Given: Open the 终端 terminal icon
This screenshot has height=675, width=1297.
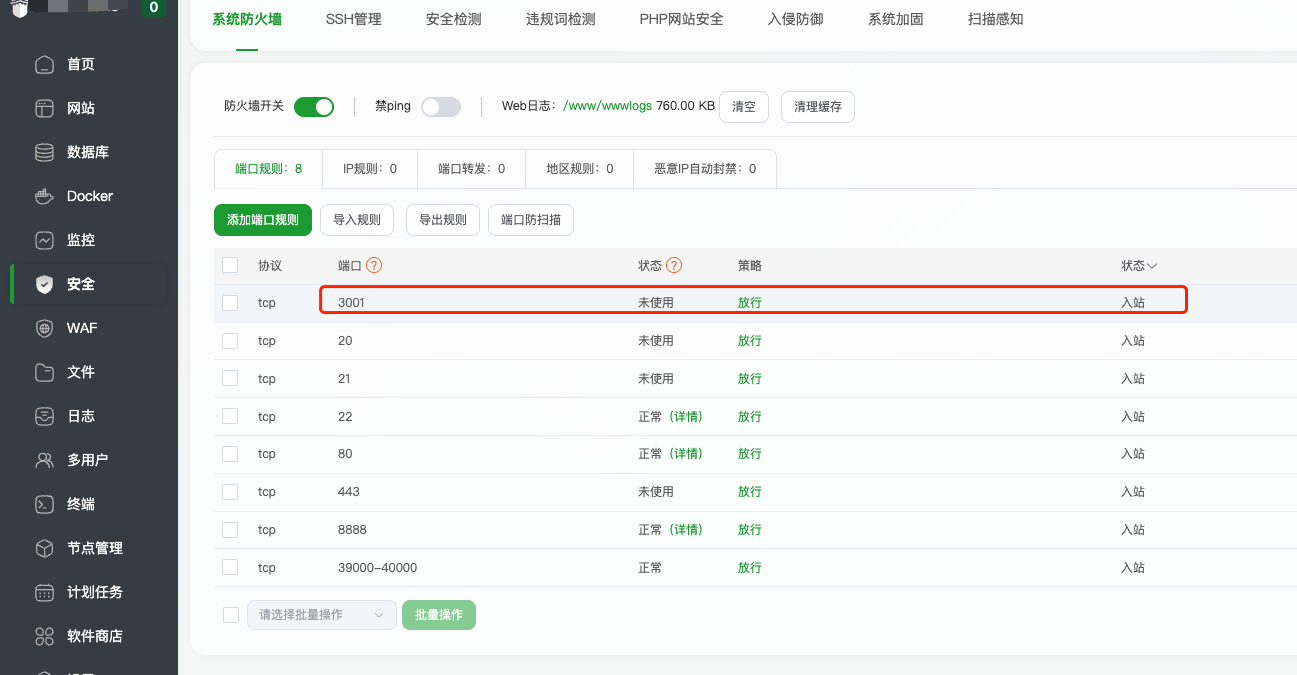Looking at the screenshot, I should point(44,504).
